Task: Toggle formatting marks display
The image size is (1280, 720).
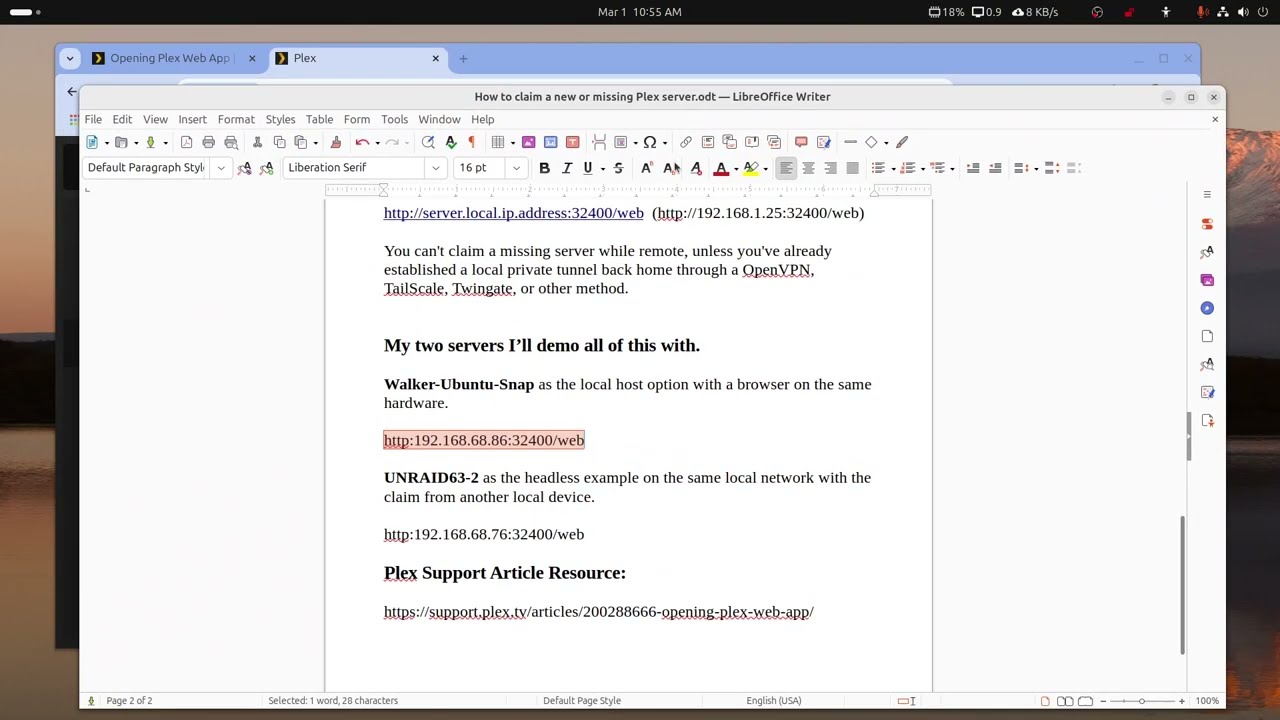Action: pyautogui.click(x=471, y=142)
